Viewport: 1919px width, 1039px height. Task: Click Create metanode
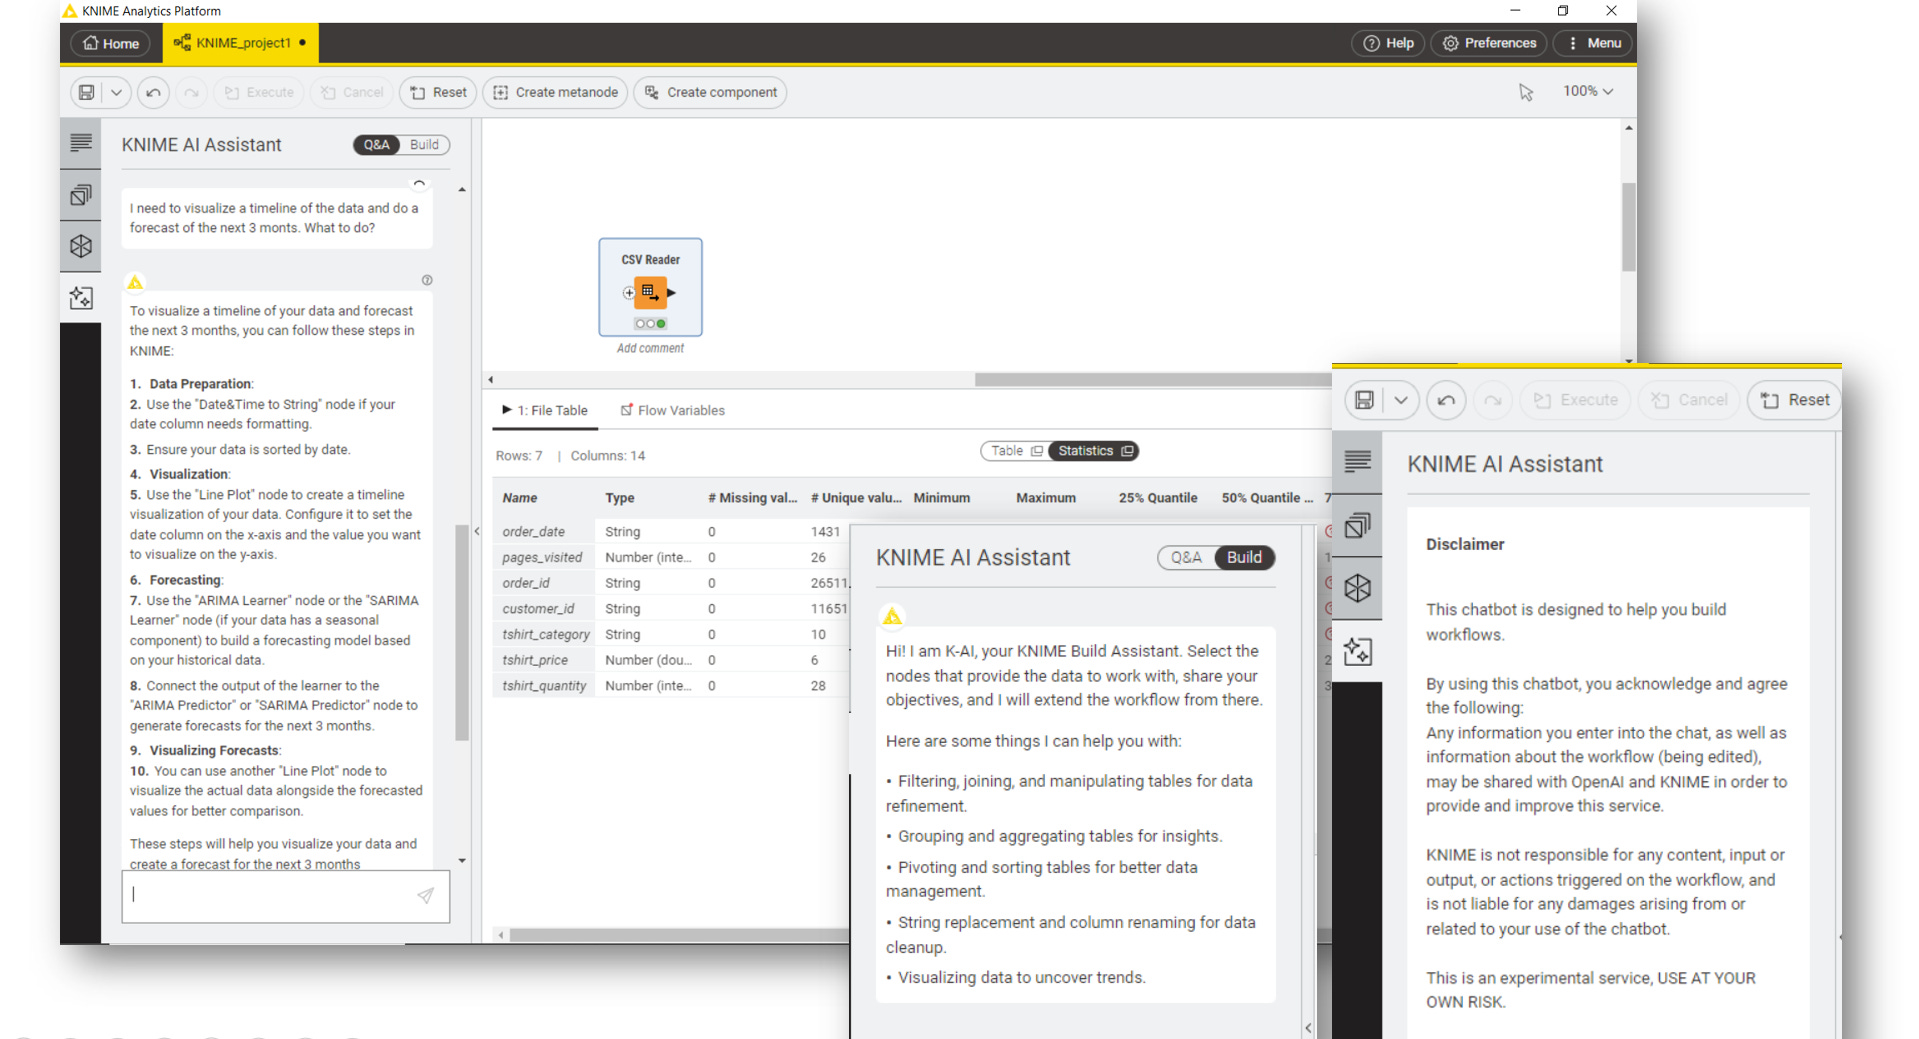tap(556, 92)
